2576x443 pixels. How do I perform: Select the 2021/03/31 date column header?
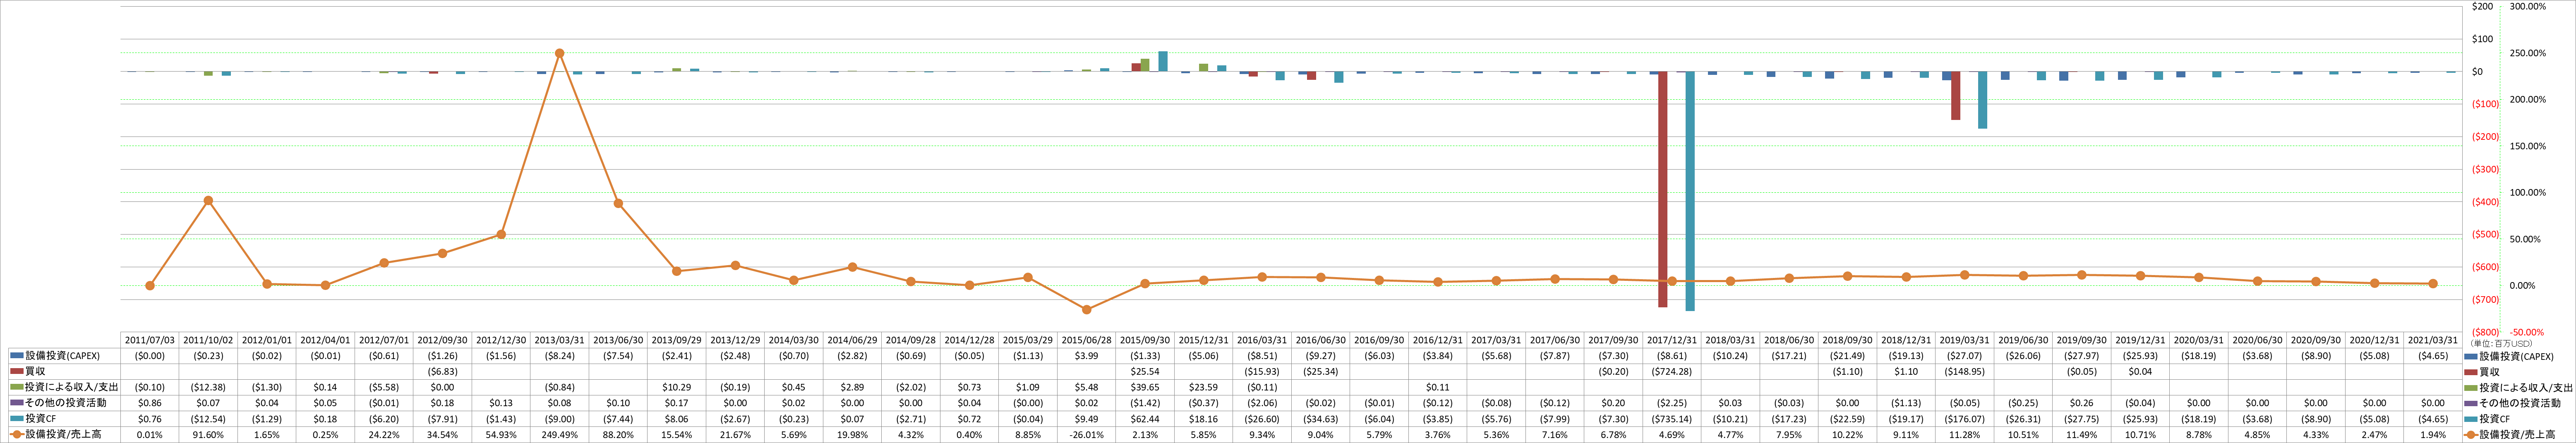tap(2432, 340)
